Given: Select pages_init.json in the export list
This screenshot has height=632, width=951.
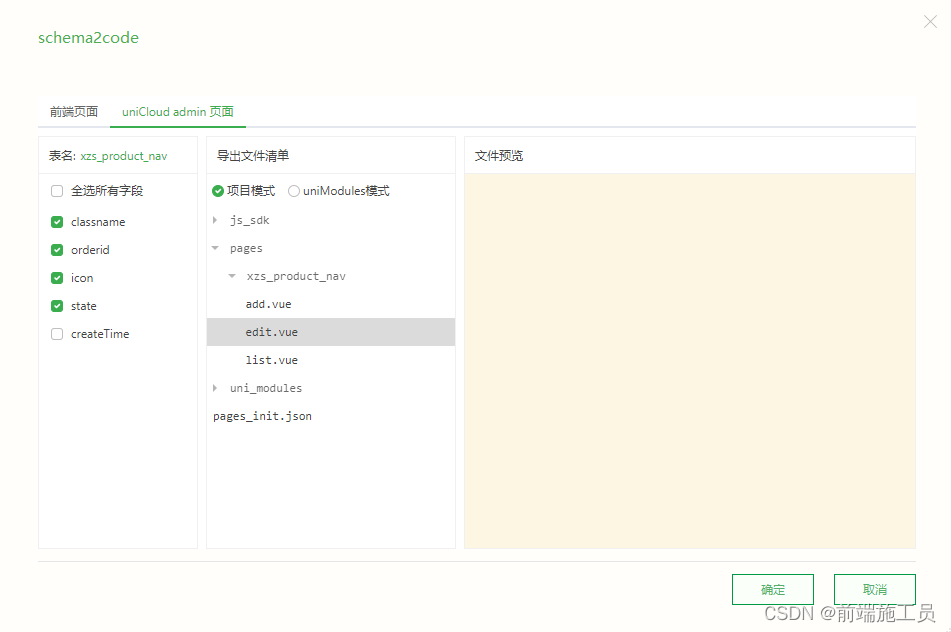Looking at the screenshot, I should pos(262,416).
